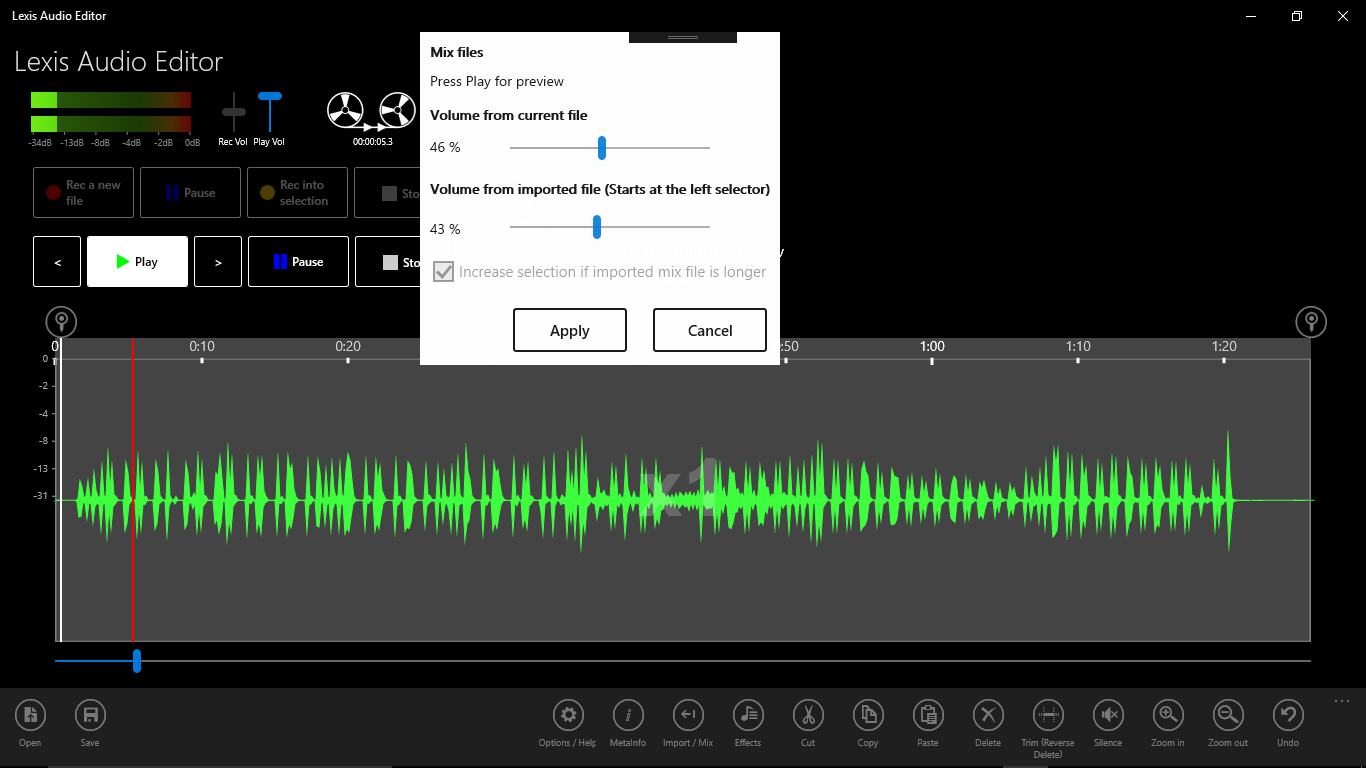Show MetaInfo for the audio
This screenshot has height=768, width=1366.
628,715
